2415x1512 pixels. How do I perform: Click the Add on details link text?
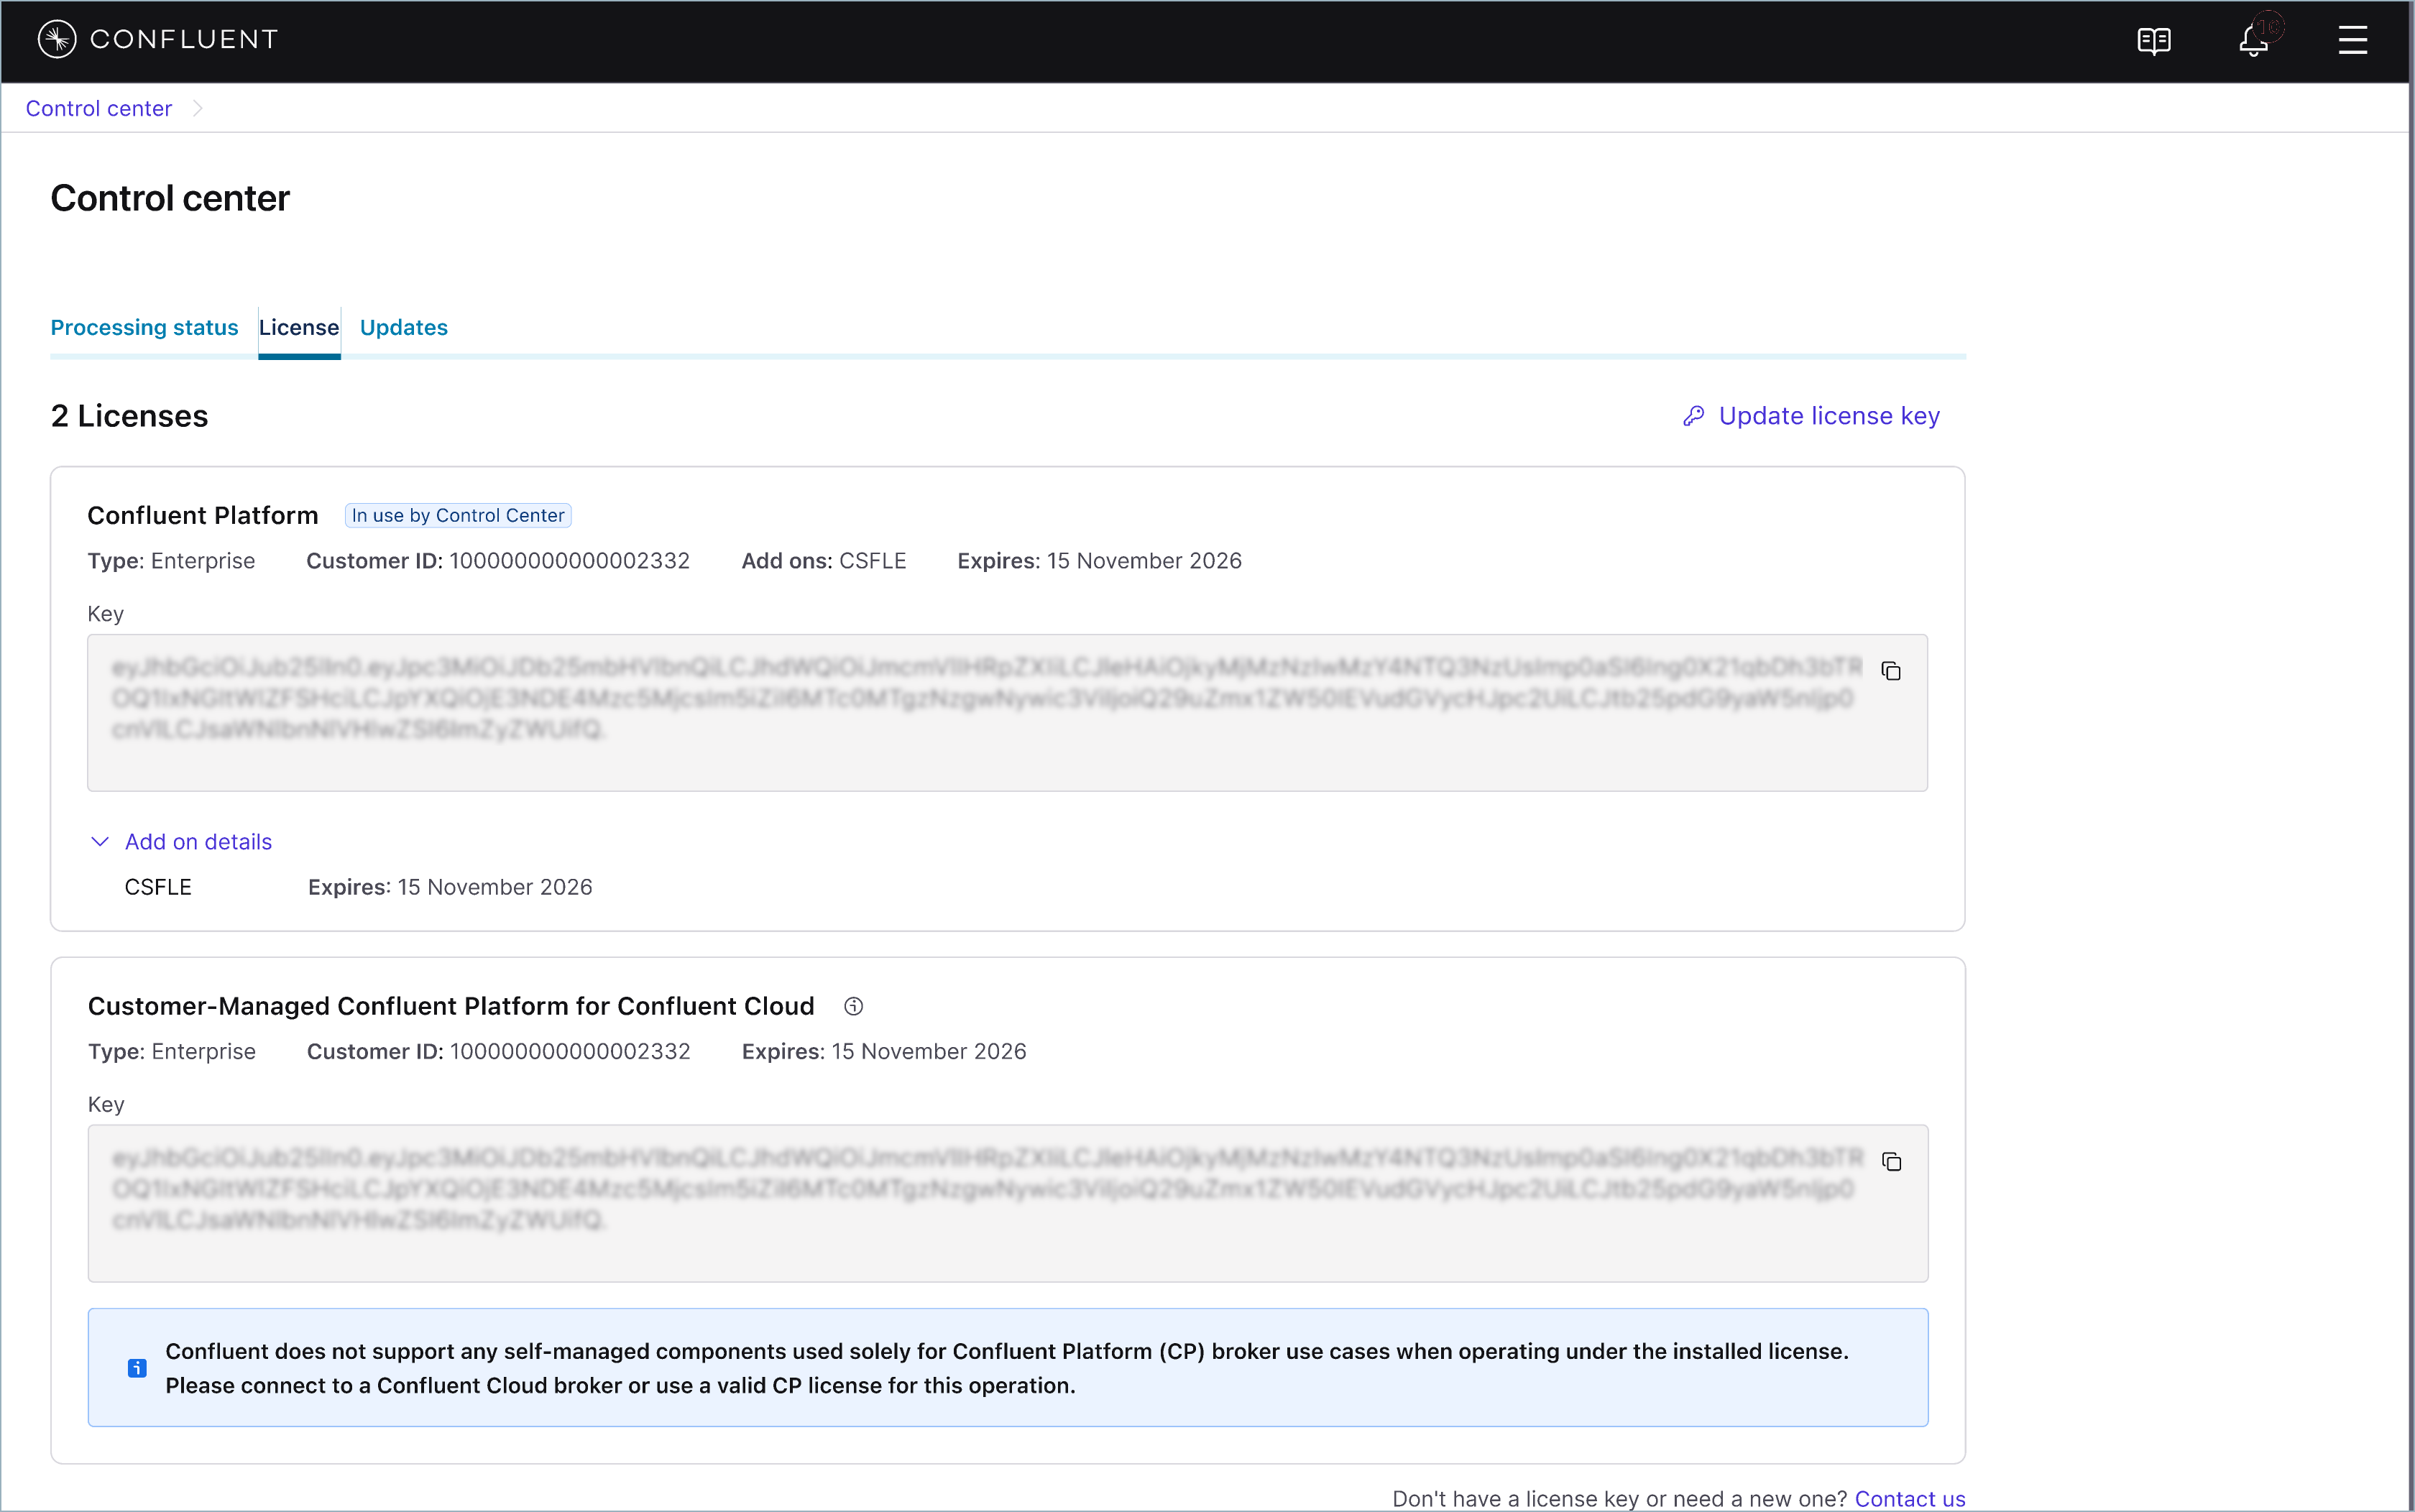[198, 842]
